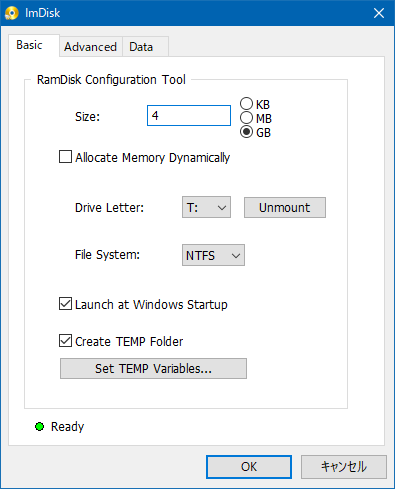
Task: Click the green Ready status indicator
Action: pyautogui.click(x=40, y=426)
